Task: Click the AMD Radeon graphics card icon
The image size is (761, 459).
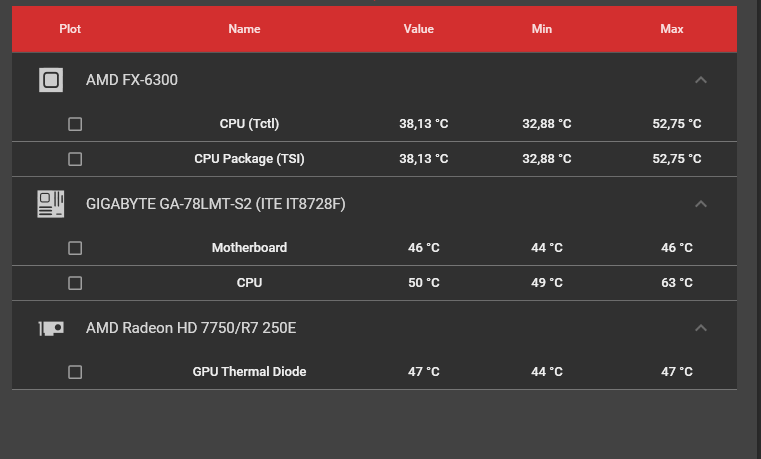Action: click(x=51, y=328)
